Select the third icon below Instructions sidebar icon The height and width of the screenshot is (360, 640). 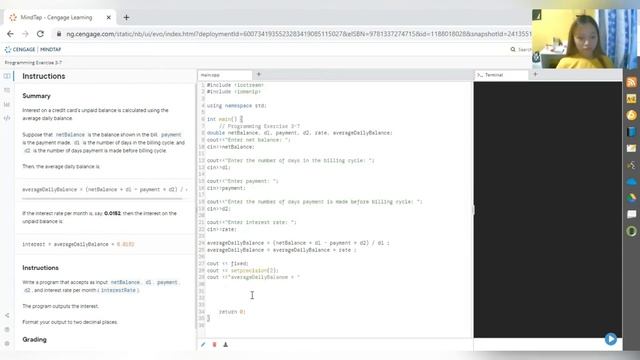coord(7,104)
